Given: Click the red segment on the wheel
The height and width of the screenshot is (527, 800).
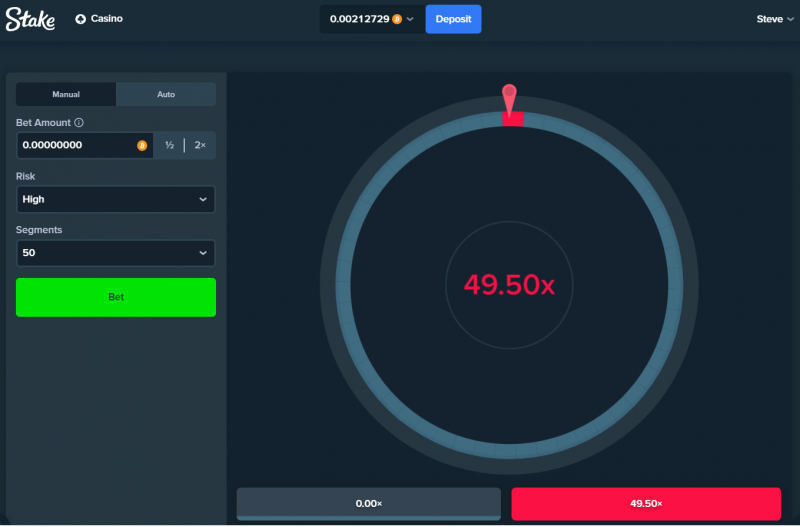Looking at the screenshot, I should [x=513, y=119].
